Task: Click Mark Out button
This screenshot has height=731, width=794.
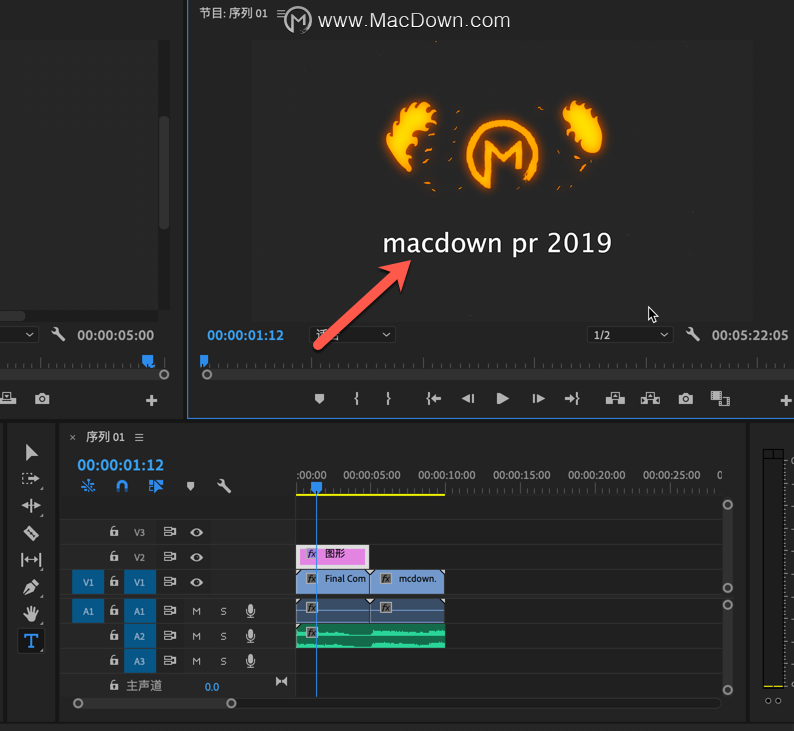Action: click(x=388, y=399)
